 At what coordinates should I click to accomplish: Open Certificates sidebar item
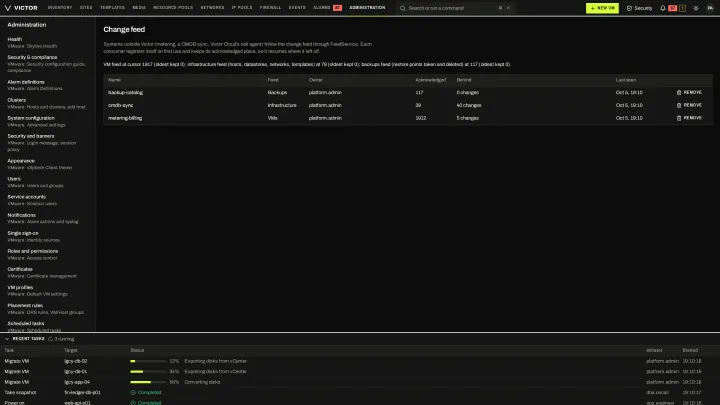click(x=48, y=272)
